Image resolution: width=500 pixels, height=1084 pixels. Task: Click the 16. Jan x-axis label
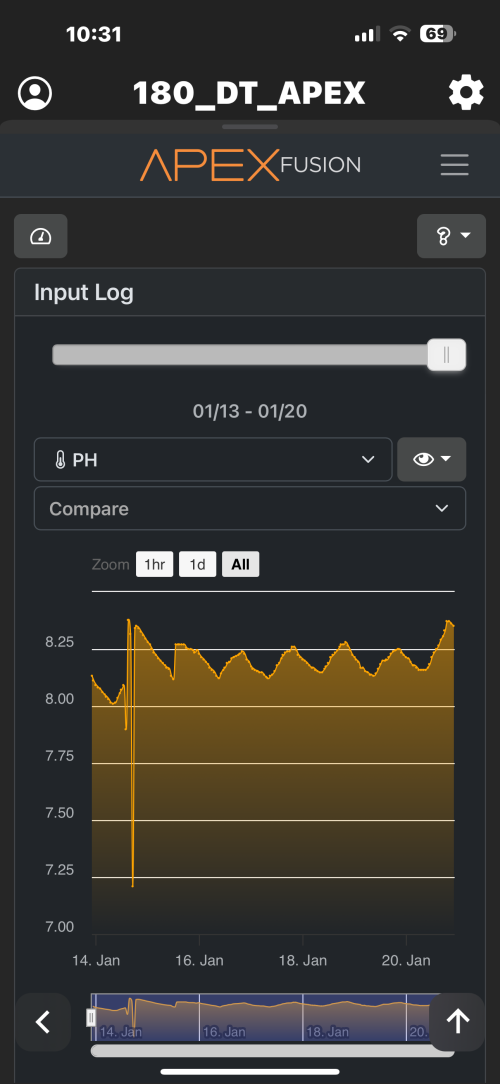(x=198, y=960)
